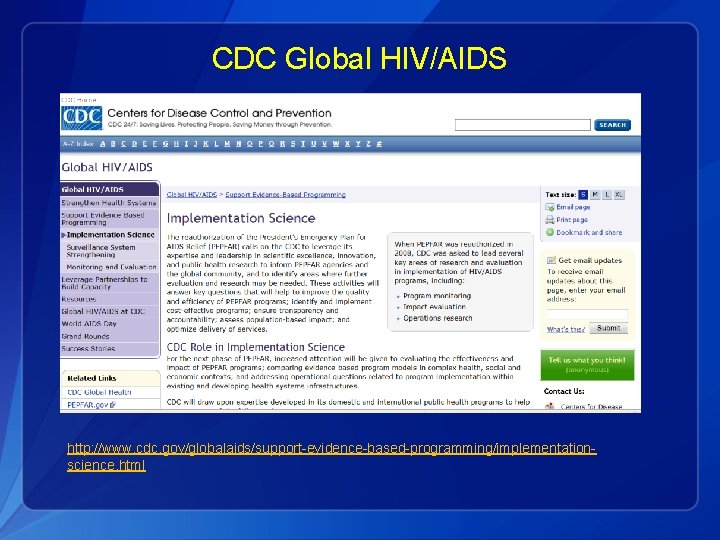Image resolution: width=720 pixels, height=540 pixels.
Task: Open Success Stories in sidebar
Action: [x=109, y=349]
